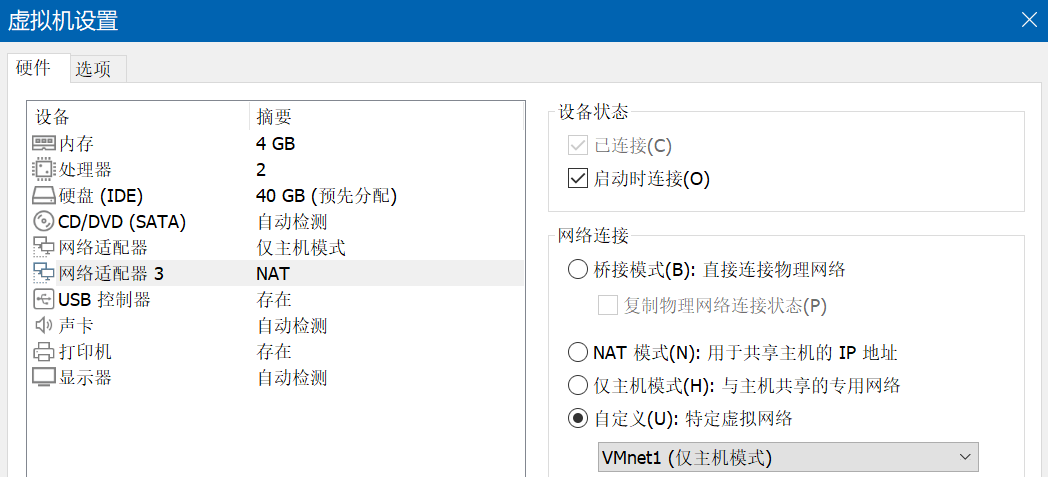Switch to the 硬件 tab

pyautogui.click(x=34, y=68)
